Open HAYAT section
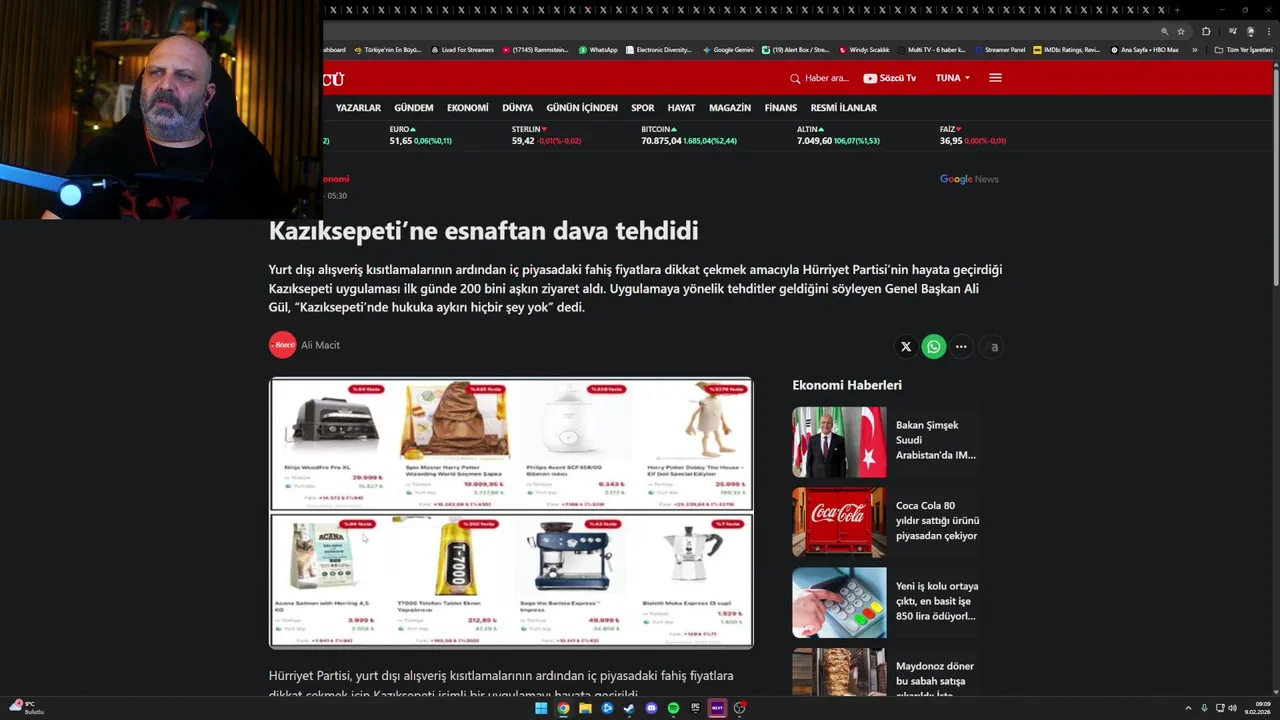This screenshot has width=1280, height=720. click(x=681, y=108)
